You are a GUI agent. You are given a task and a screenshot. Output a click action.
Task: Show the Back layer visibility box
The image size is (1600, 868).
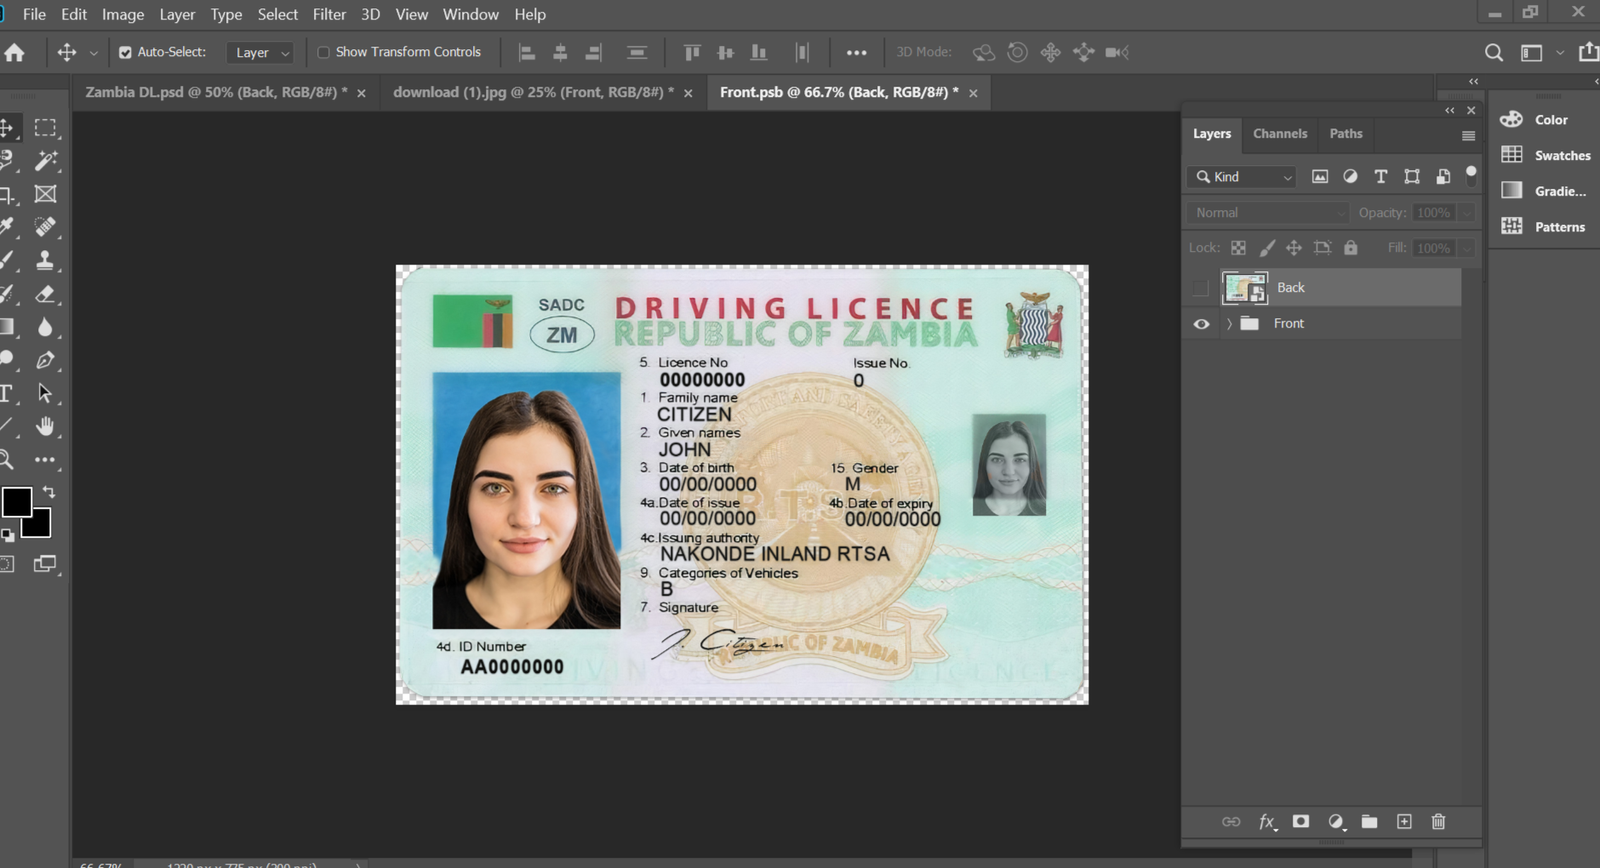click(x=1201, y=288)
